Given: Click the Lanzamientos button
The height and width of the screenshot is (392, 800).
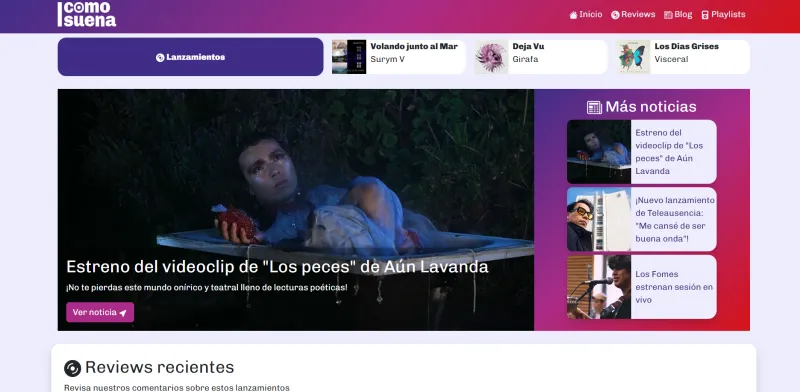Looking at the screenshot, I should (190, 57).
